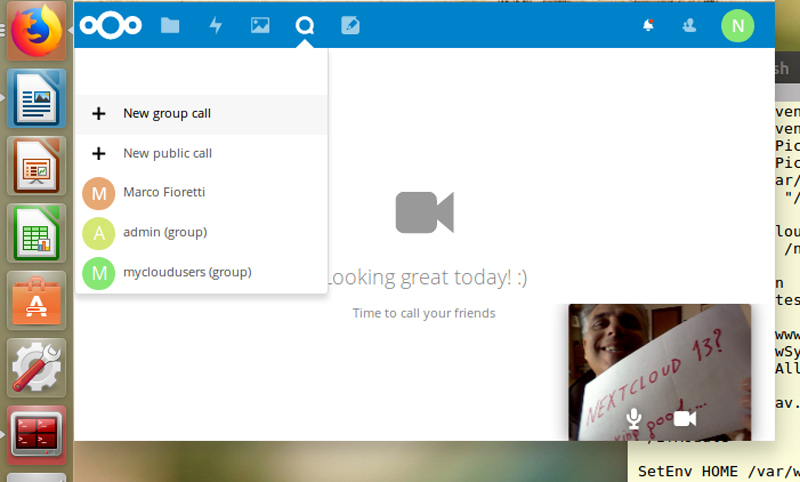Screen dimensions: 800x482
Task: Choose New public call
Action: (167, 154)
